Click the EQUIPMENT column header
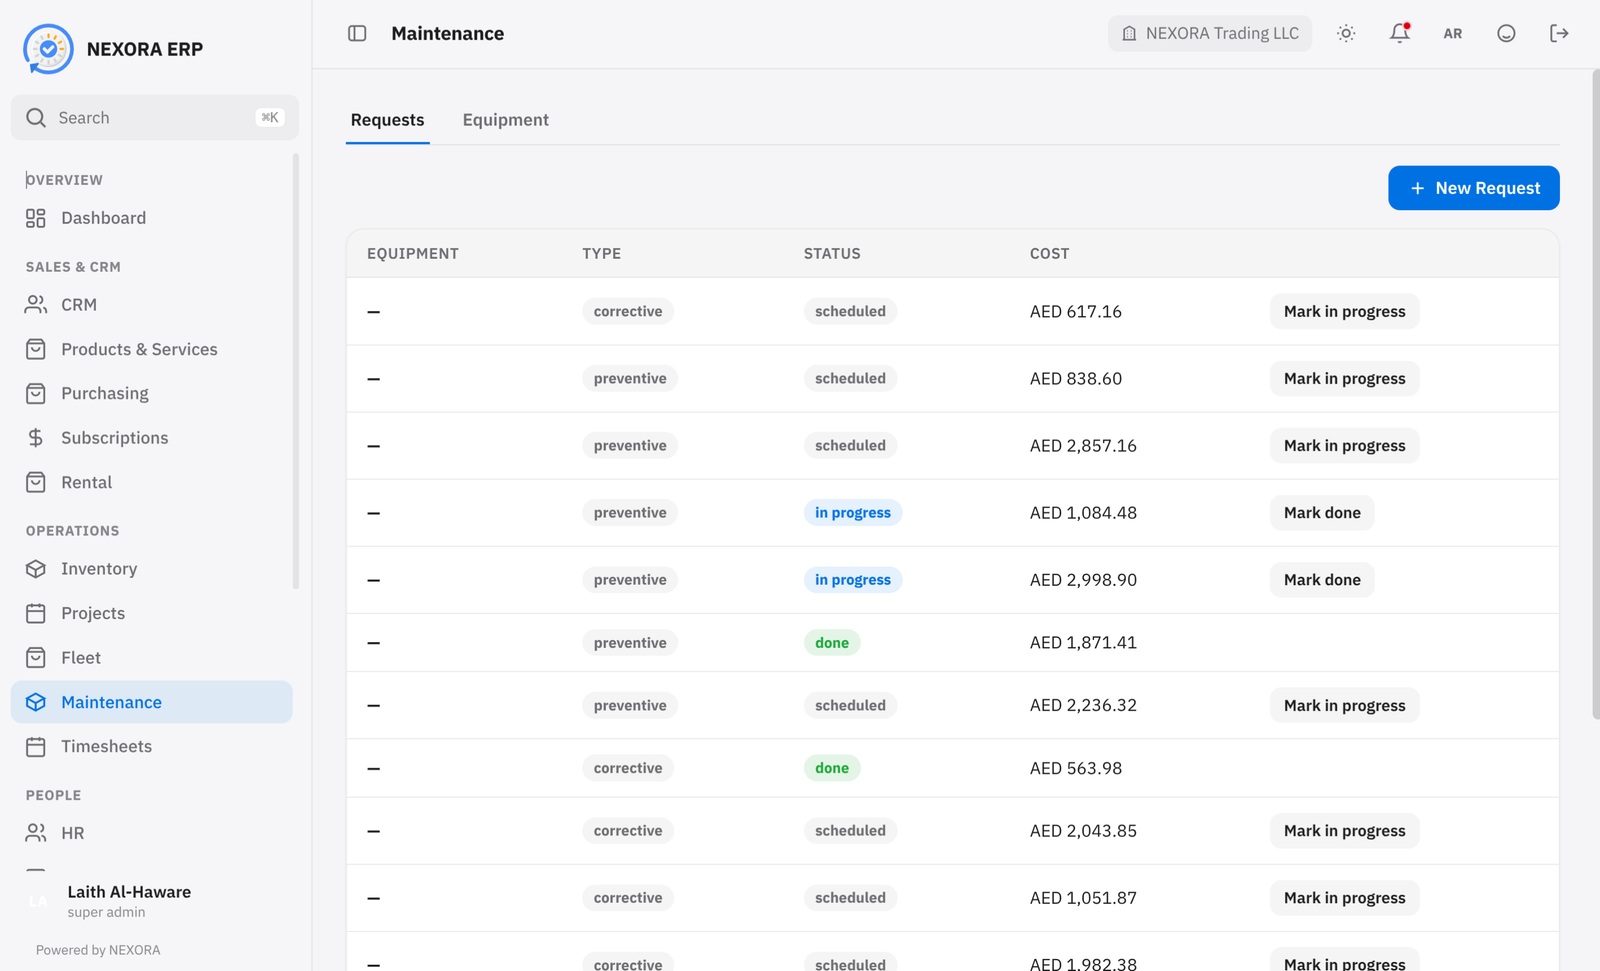 (x=412, y=254)
